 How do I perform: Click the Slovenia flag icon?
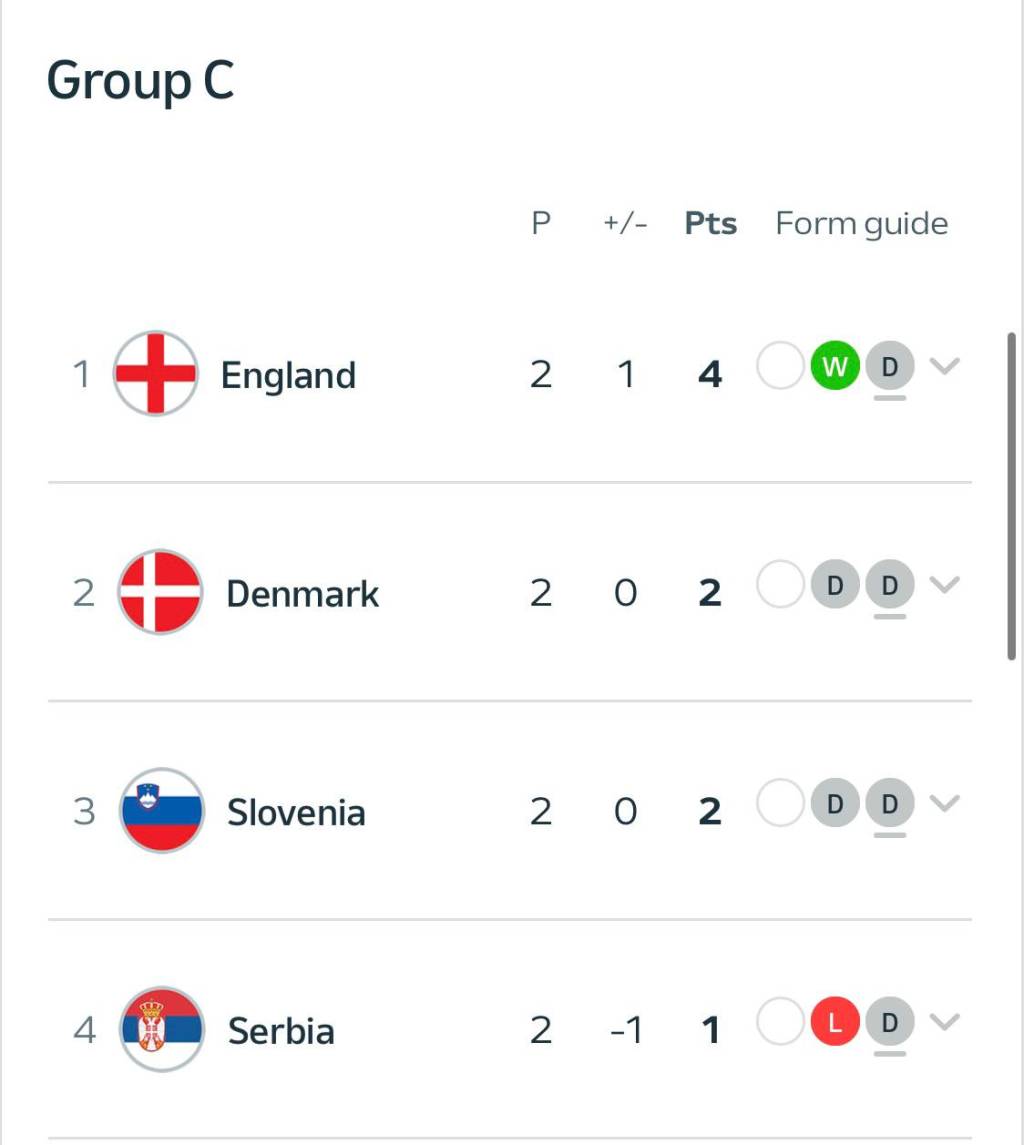point(161,810)
